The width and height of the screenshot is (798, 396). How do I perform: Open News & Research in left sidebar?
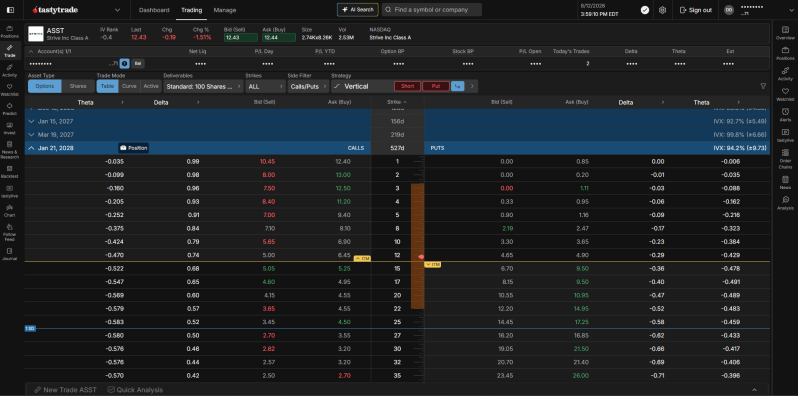coord(10,150)
